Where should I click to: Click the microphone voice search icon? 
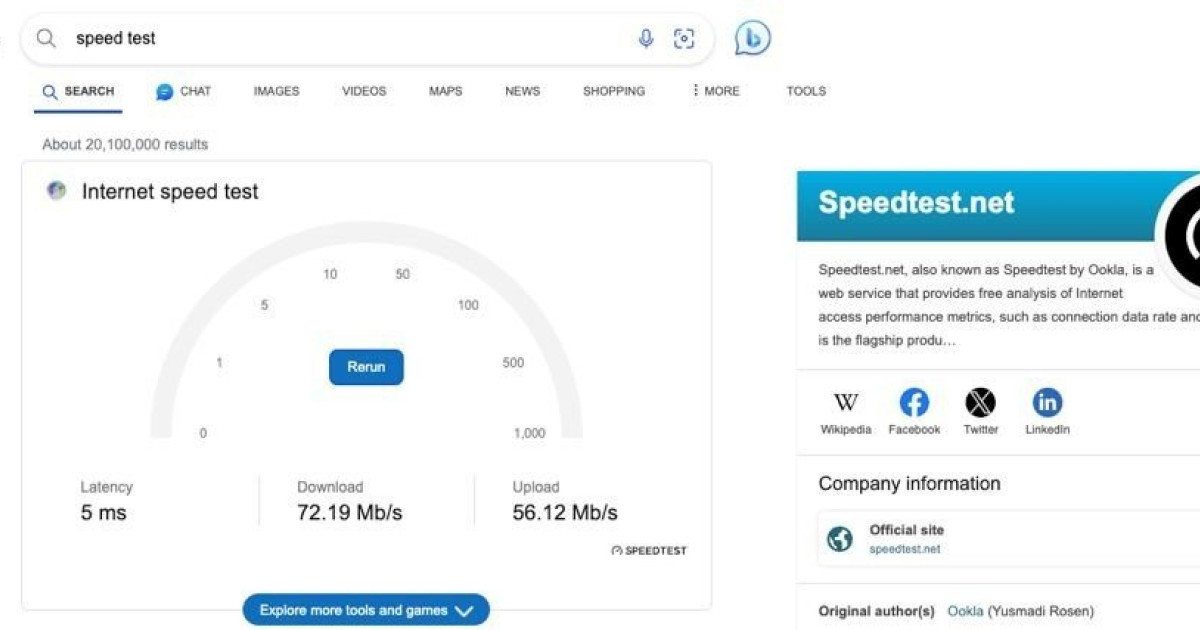tap(645, 38)
